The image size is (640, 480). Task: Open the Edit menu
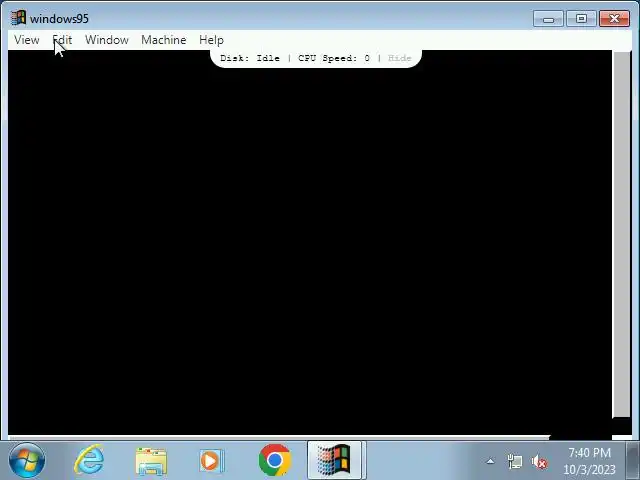(62, 40)
